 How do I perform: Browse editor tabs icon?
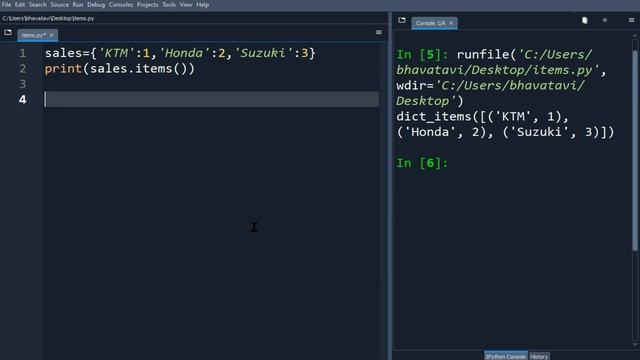point(8,32)
